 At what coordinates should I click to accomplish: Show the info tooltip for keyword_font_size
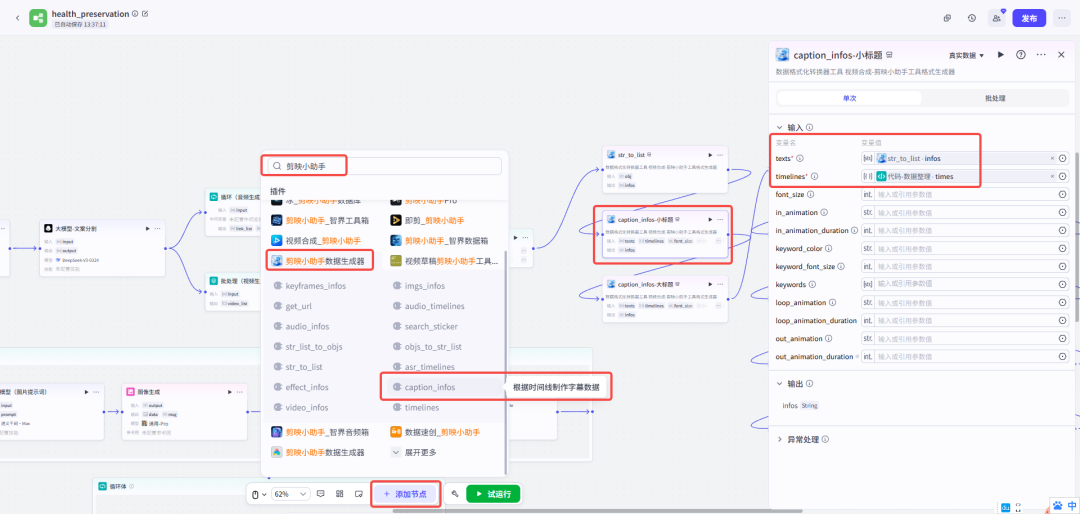tap(842, 266)
